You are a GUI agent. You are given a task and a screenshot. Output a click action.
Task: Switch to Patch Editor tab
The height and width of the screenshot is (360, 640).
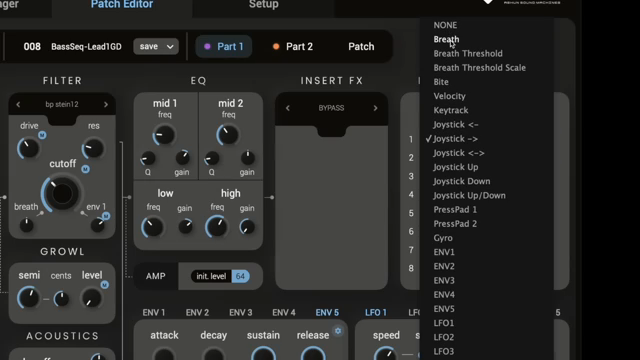point(122,5)
